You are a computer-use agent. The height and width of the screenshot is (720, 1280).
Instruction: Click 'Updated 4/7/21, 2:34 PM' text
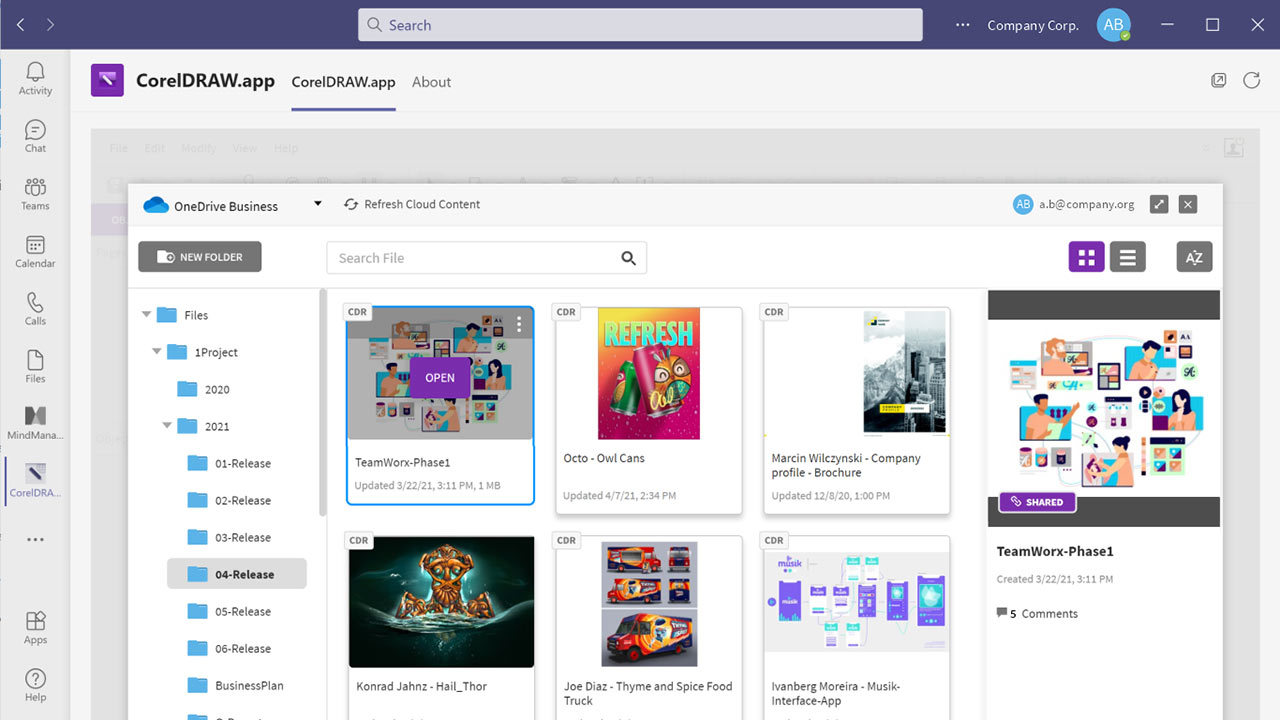tap(619, 495)
